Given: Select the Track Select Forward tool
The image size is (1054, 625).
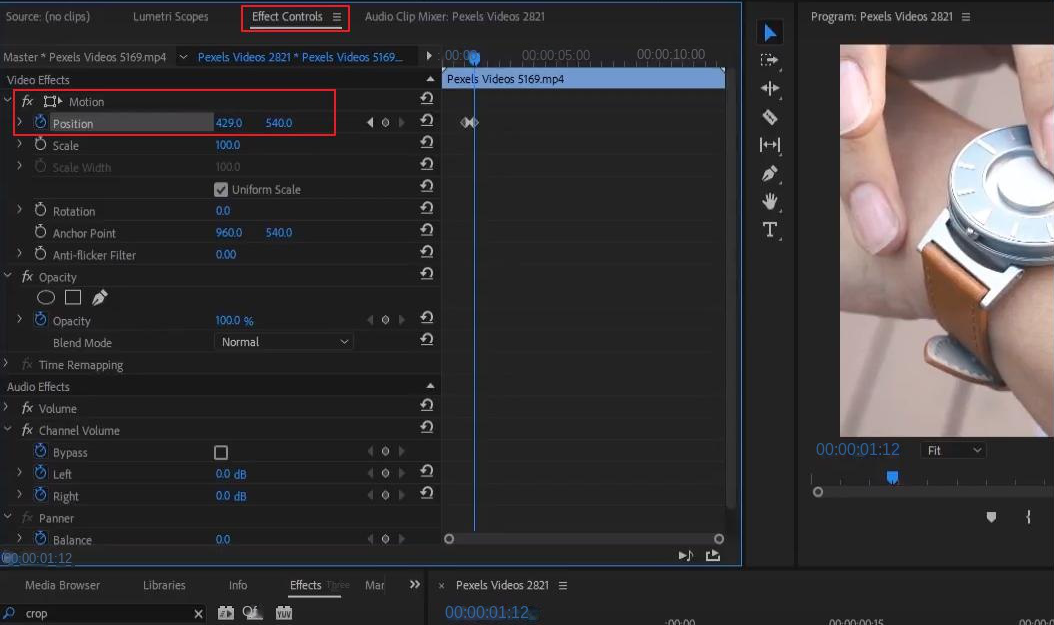Looking at the screenshot, I should pyautogui.click(x=770, y=60).
